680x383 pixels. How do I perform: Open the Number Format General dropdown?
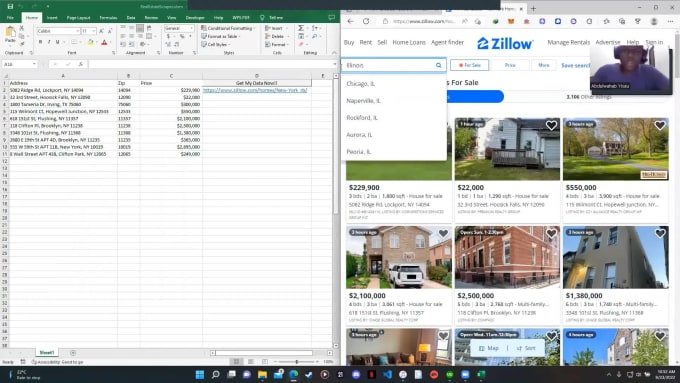coord(179,28)
